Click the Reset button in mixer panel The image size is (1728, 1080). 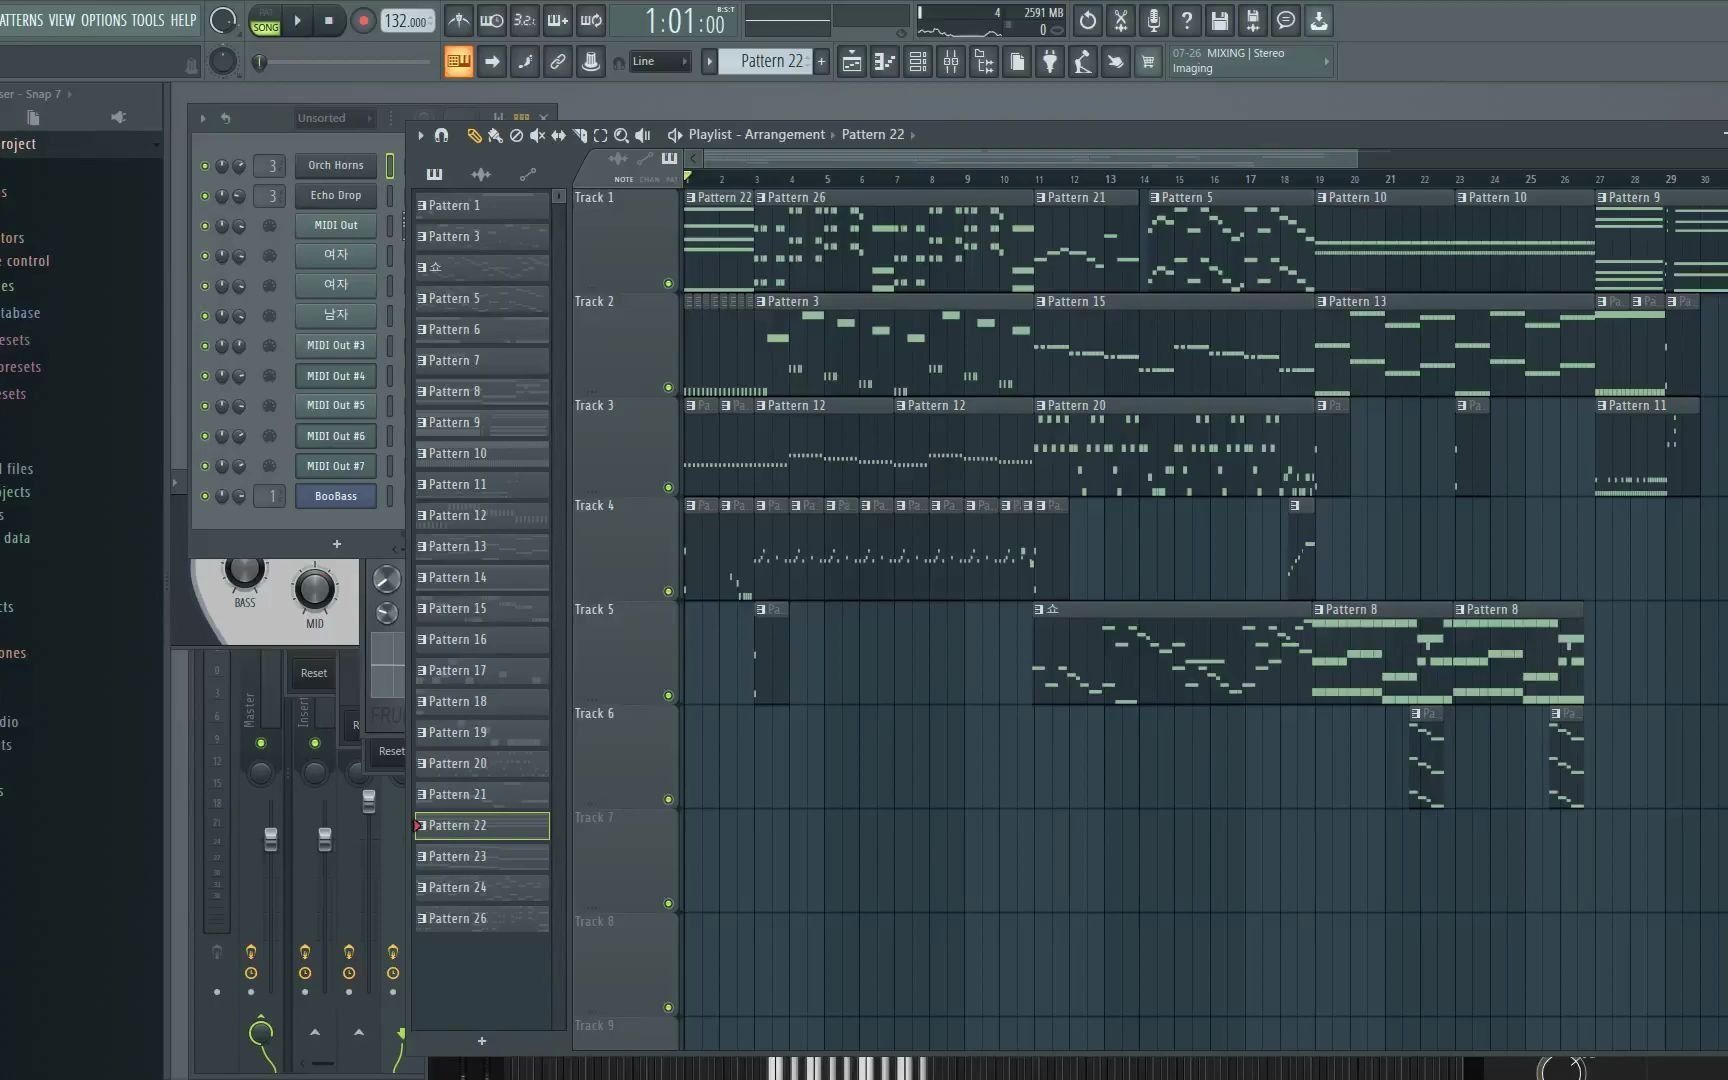click(314, 673)
